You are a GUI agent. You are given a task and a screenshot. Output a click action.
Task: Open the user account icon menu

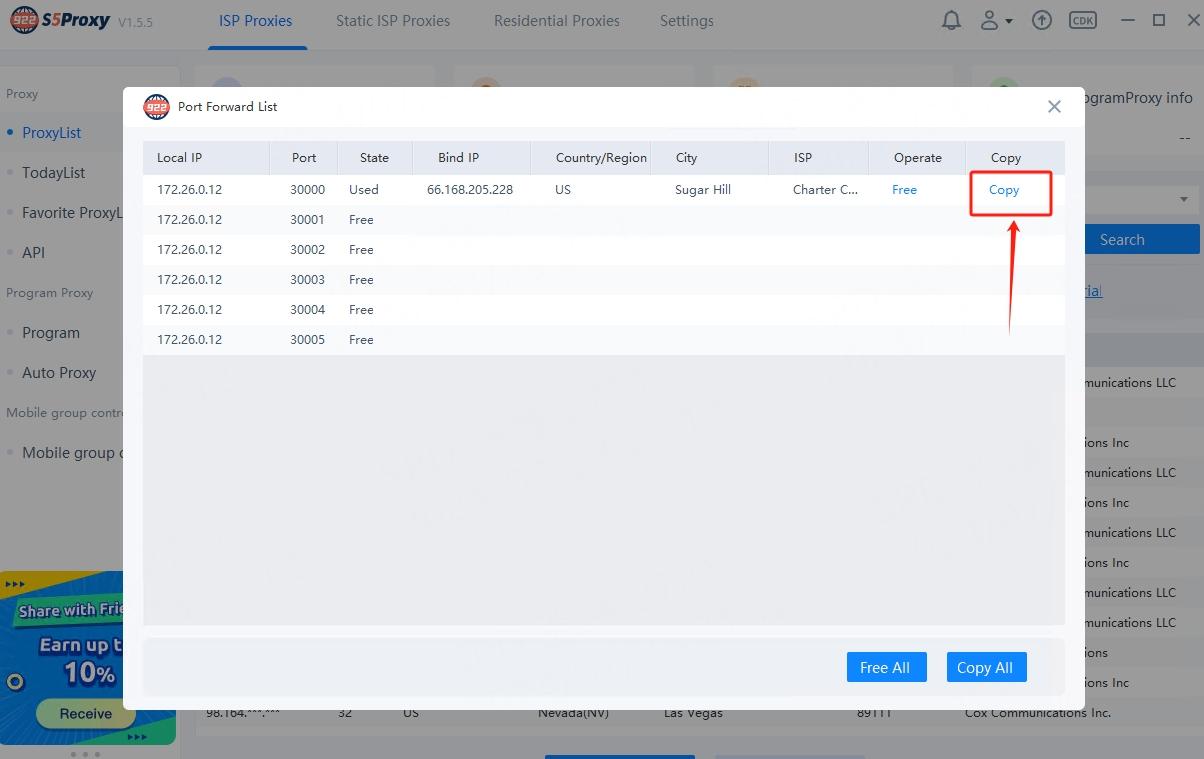(x=996, y=21)
